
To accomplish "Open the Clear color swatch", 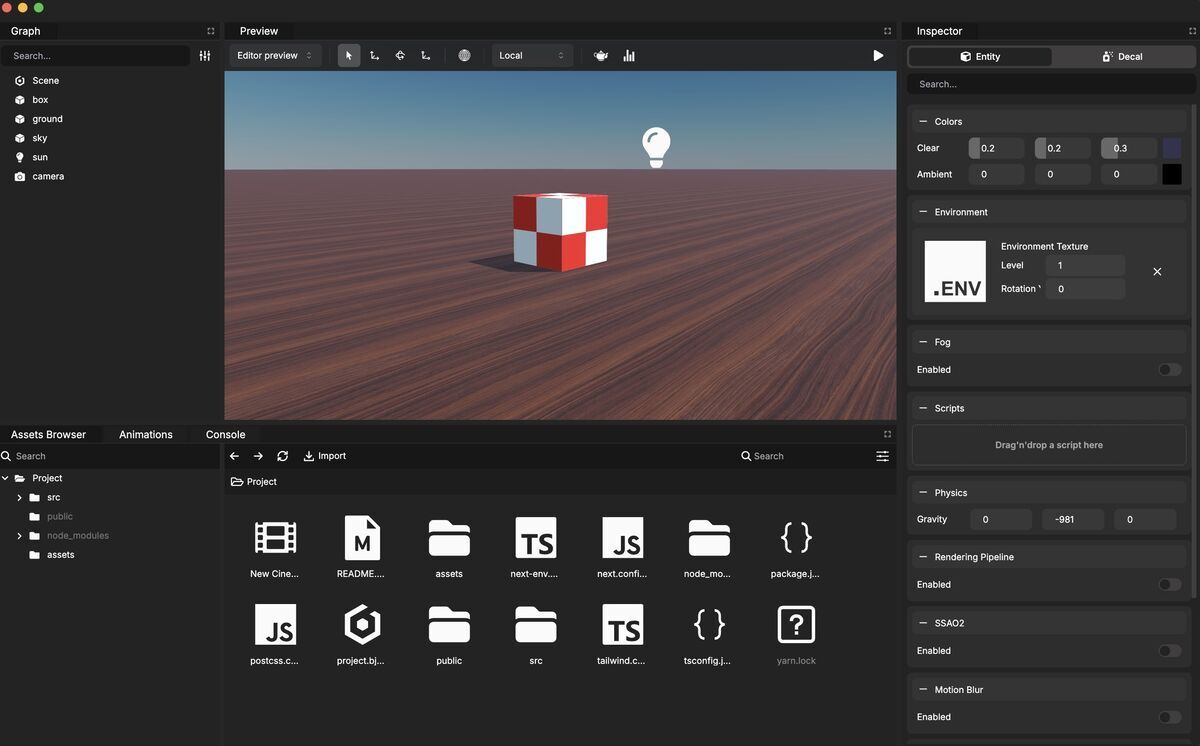I will pyautogui.click(x=1172, y=148).
